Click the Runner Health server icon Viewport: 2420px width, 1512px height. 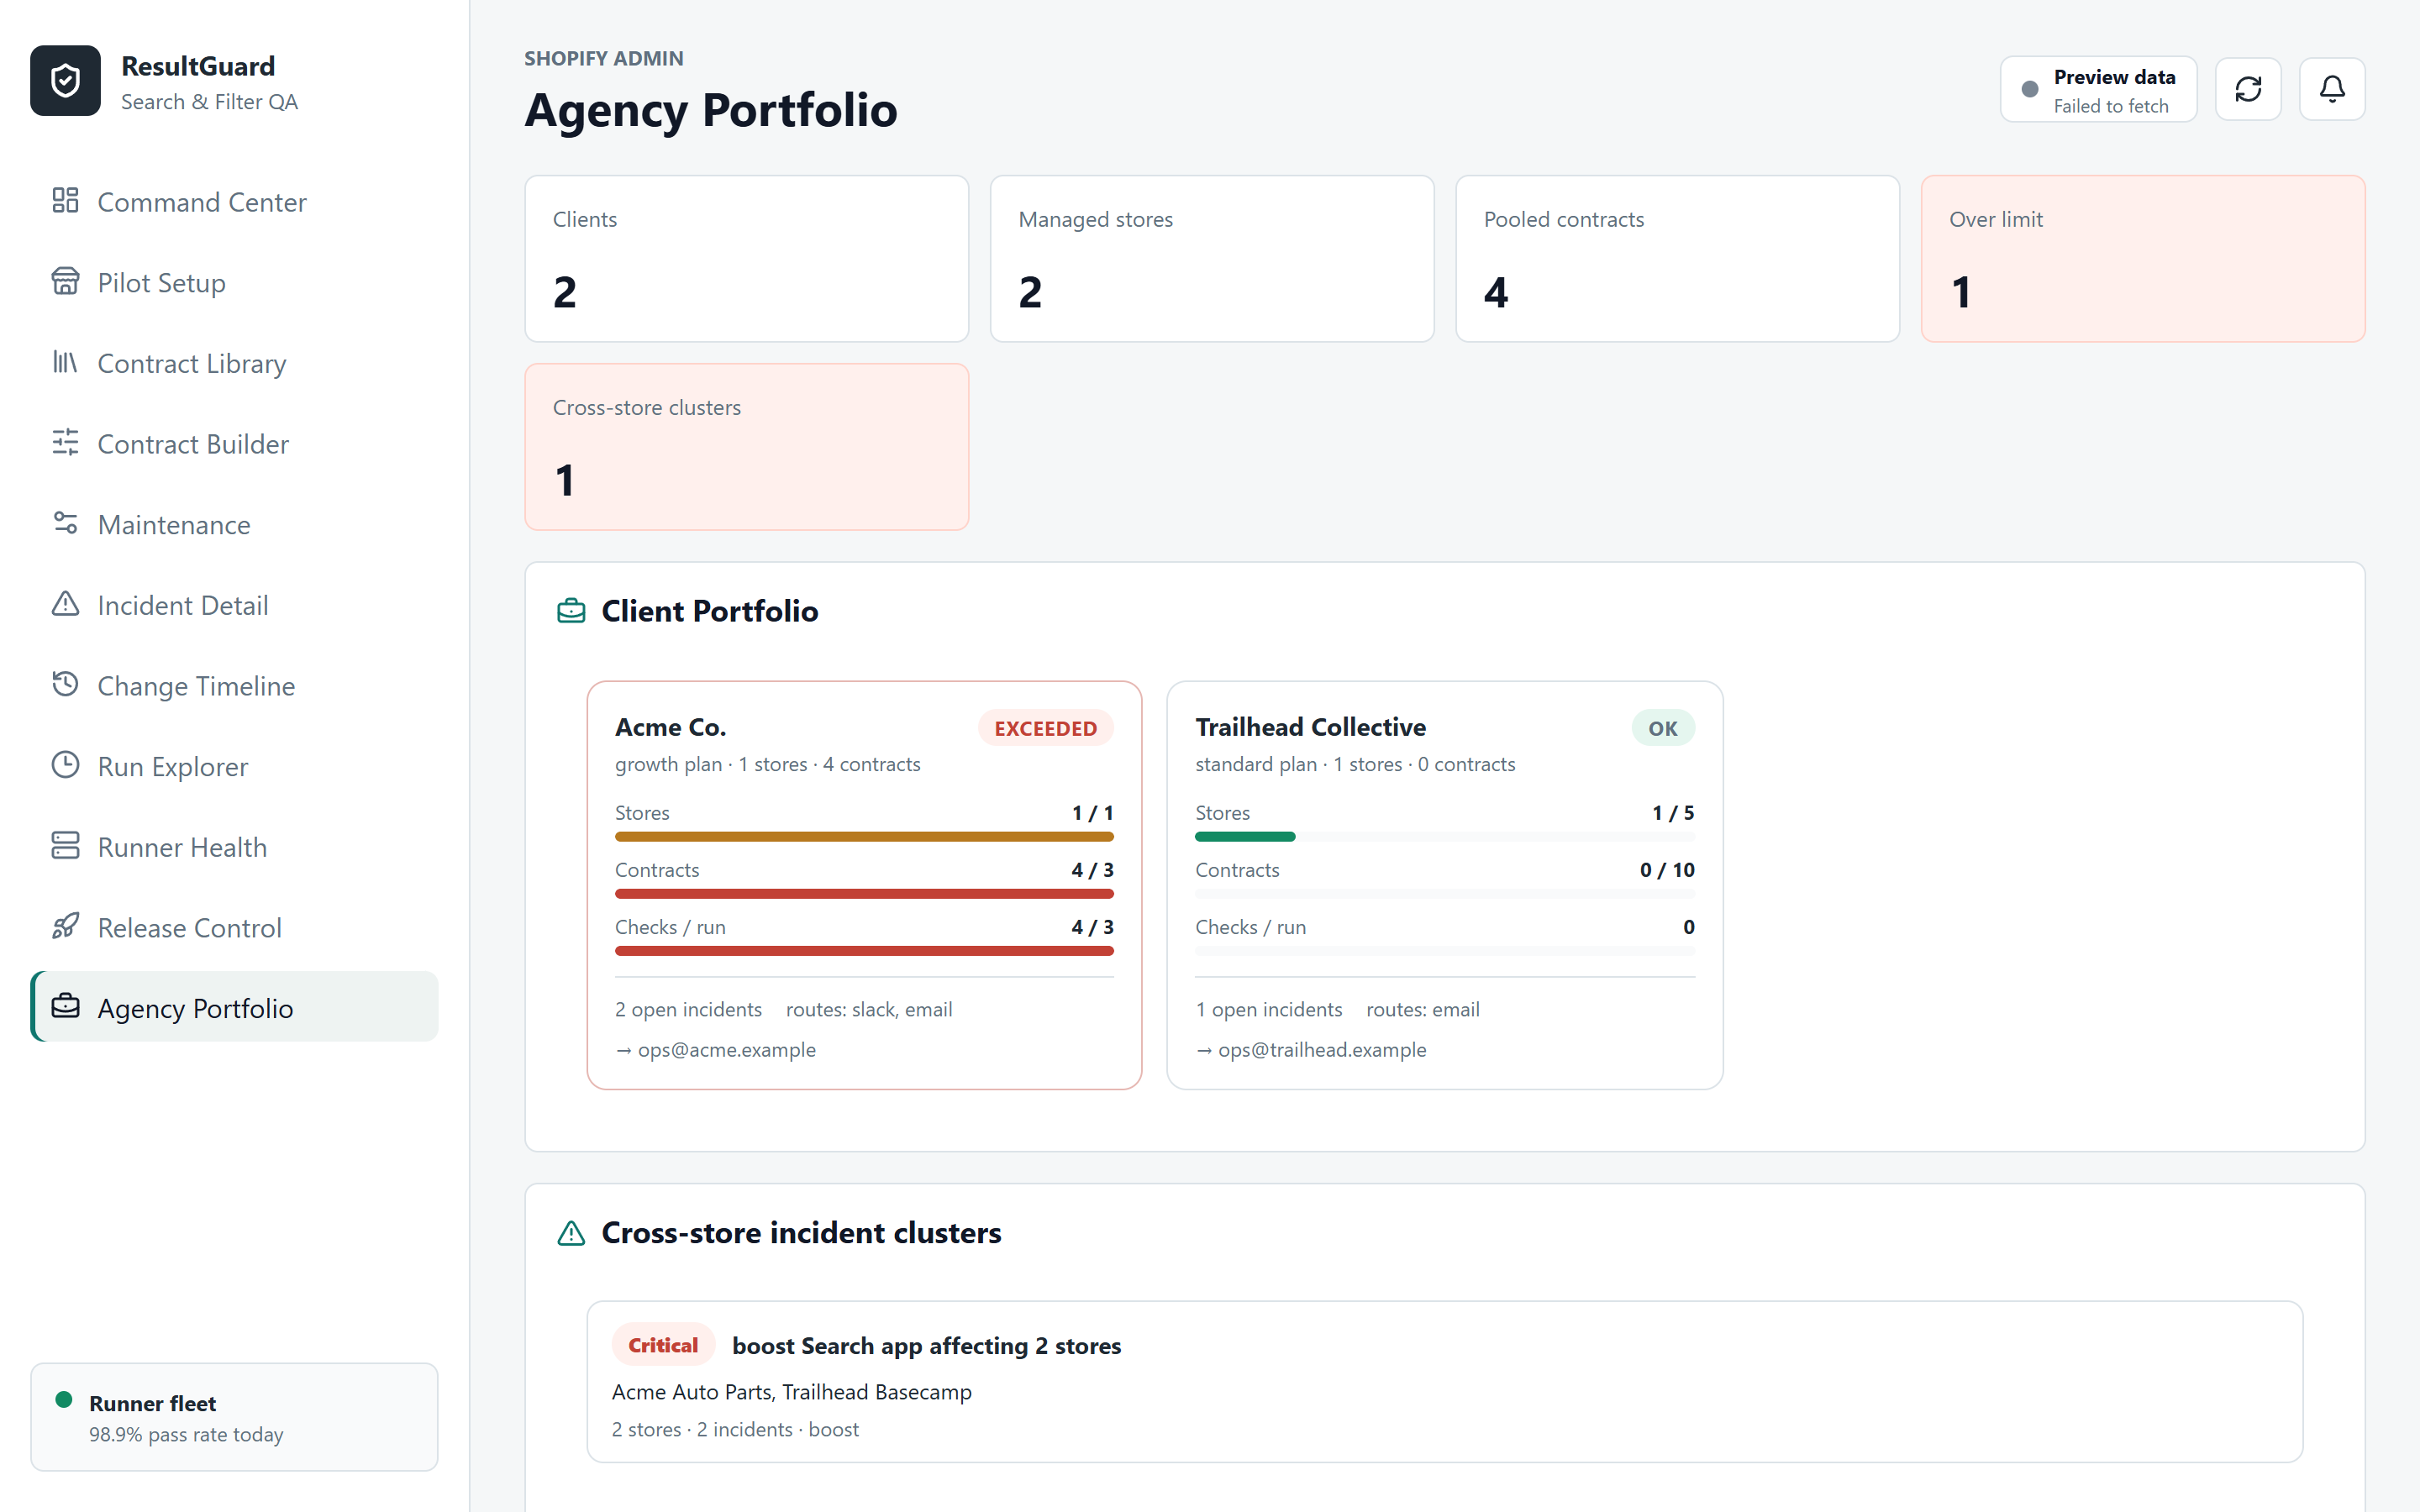65,846
